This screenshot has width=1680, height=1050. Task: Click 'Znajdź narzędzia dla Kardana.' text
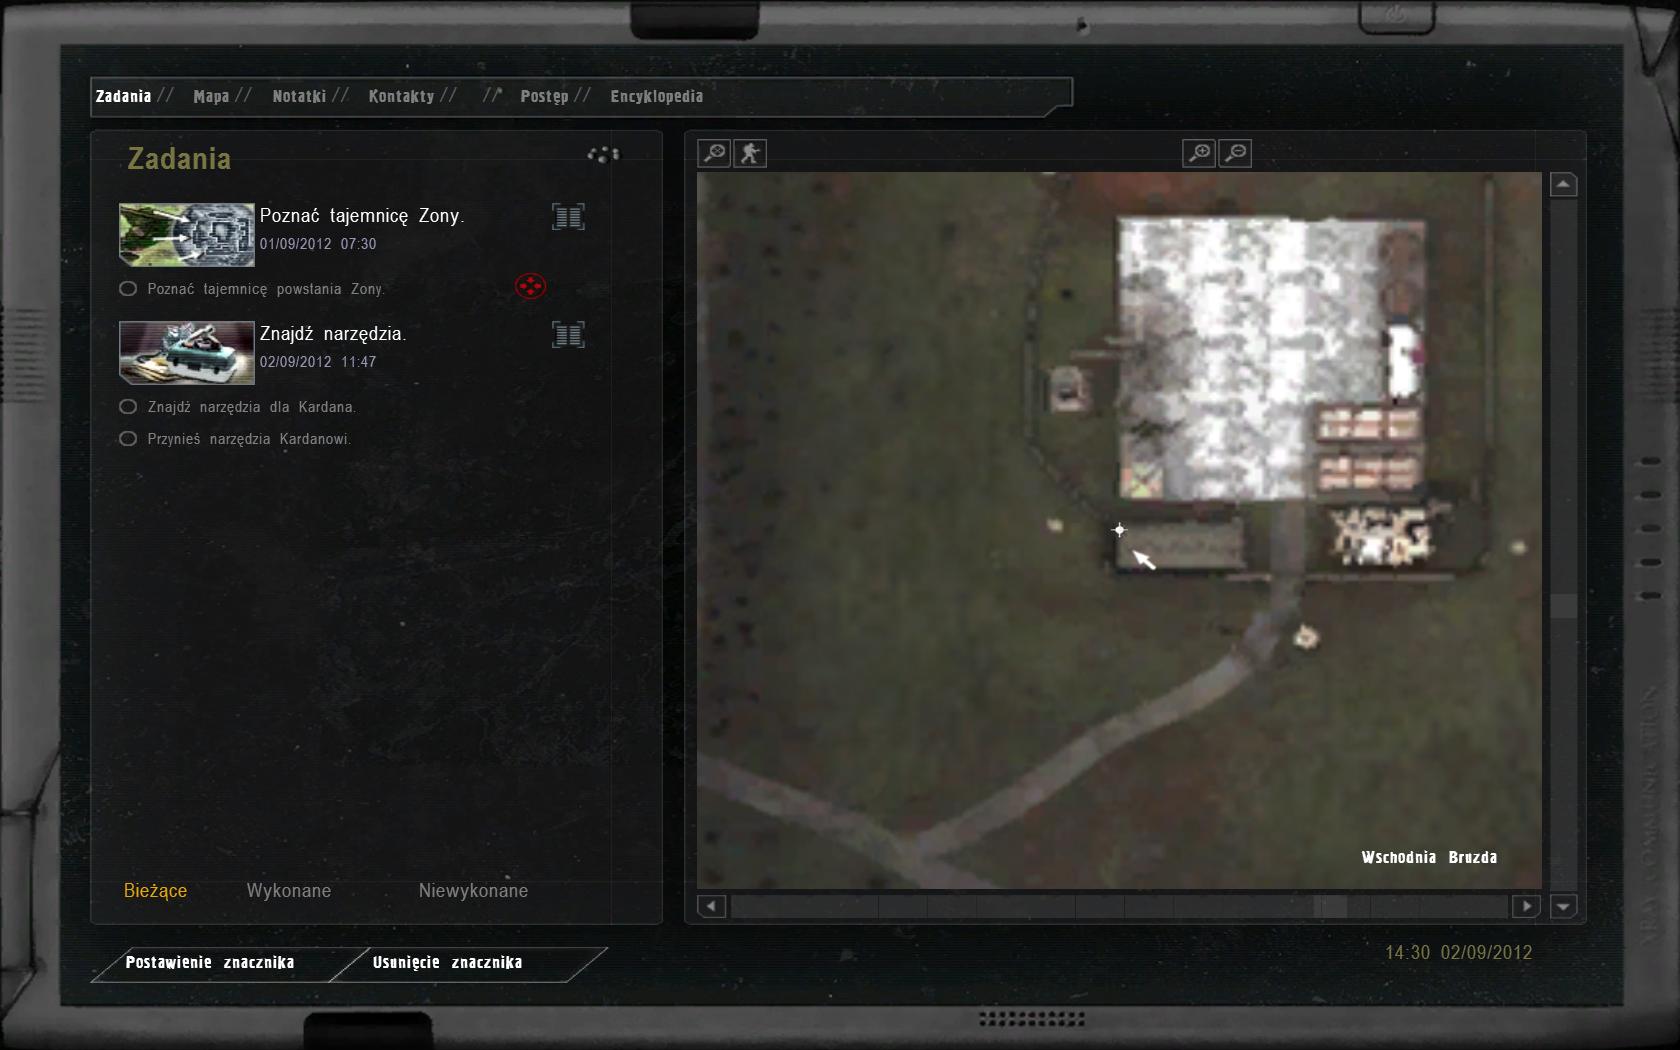(251, 407)
